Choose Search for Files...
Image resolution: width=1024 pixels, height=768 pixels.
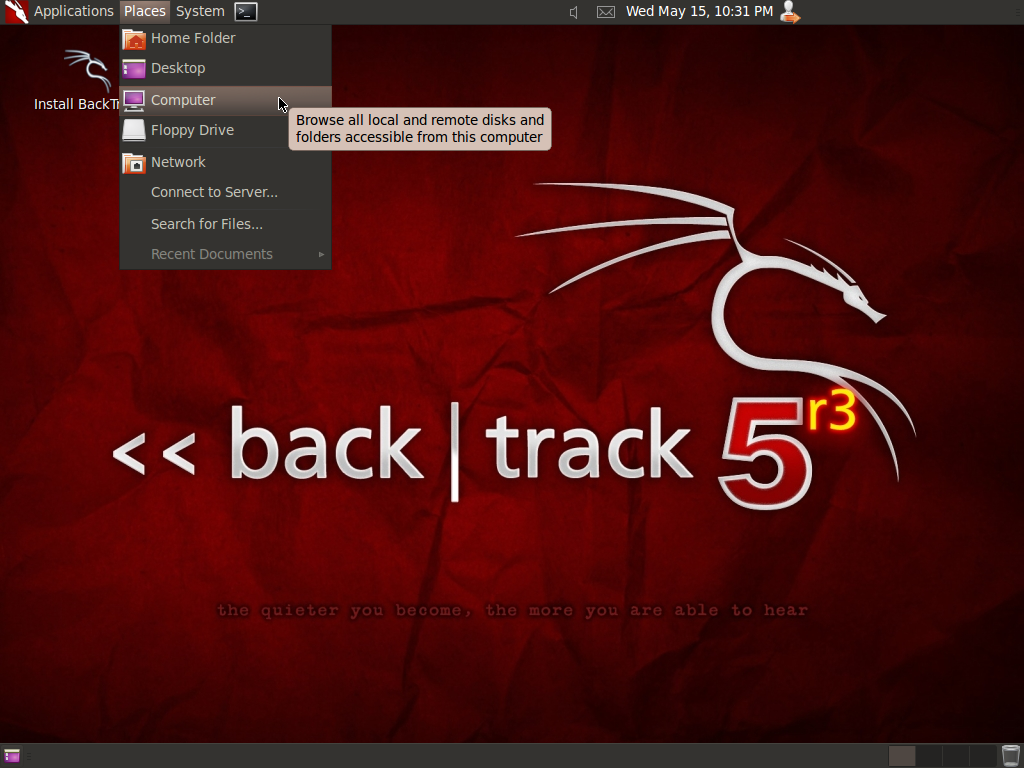[225, 224]
